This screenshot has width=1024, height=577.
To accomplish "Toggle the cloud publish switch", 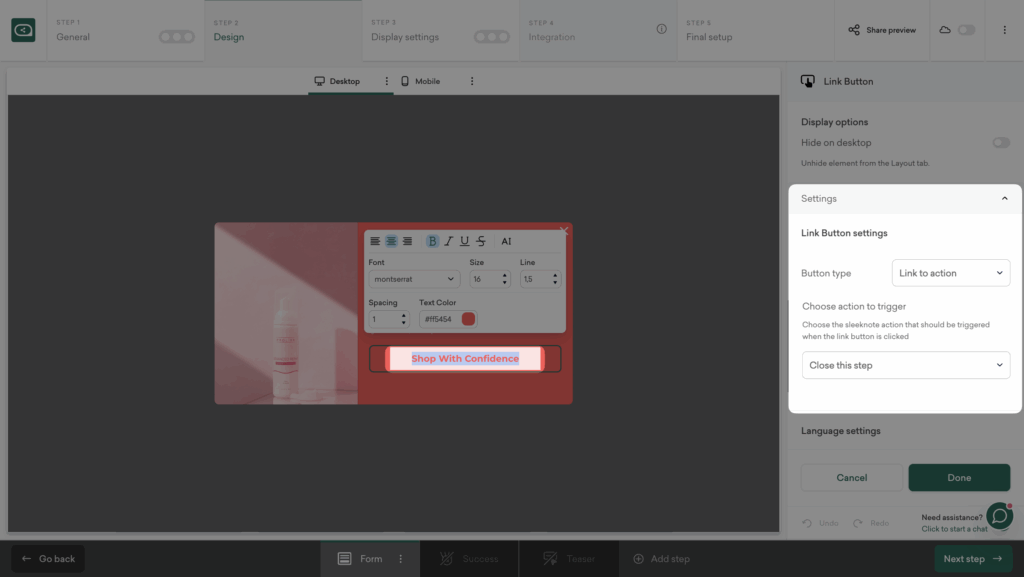I will [x=966, y=30].
